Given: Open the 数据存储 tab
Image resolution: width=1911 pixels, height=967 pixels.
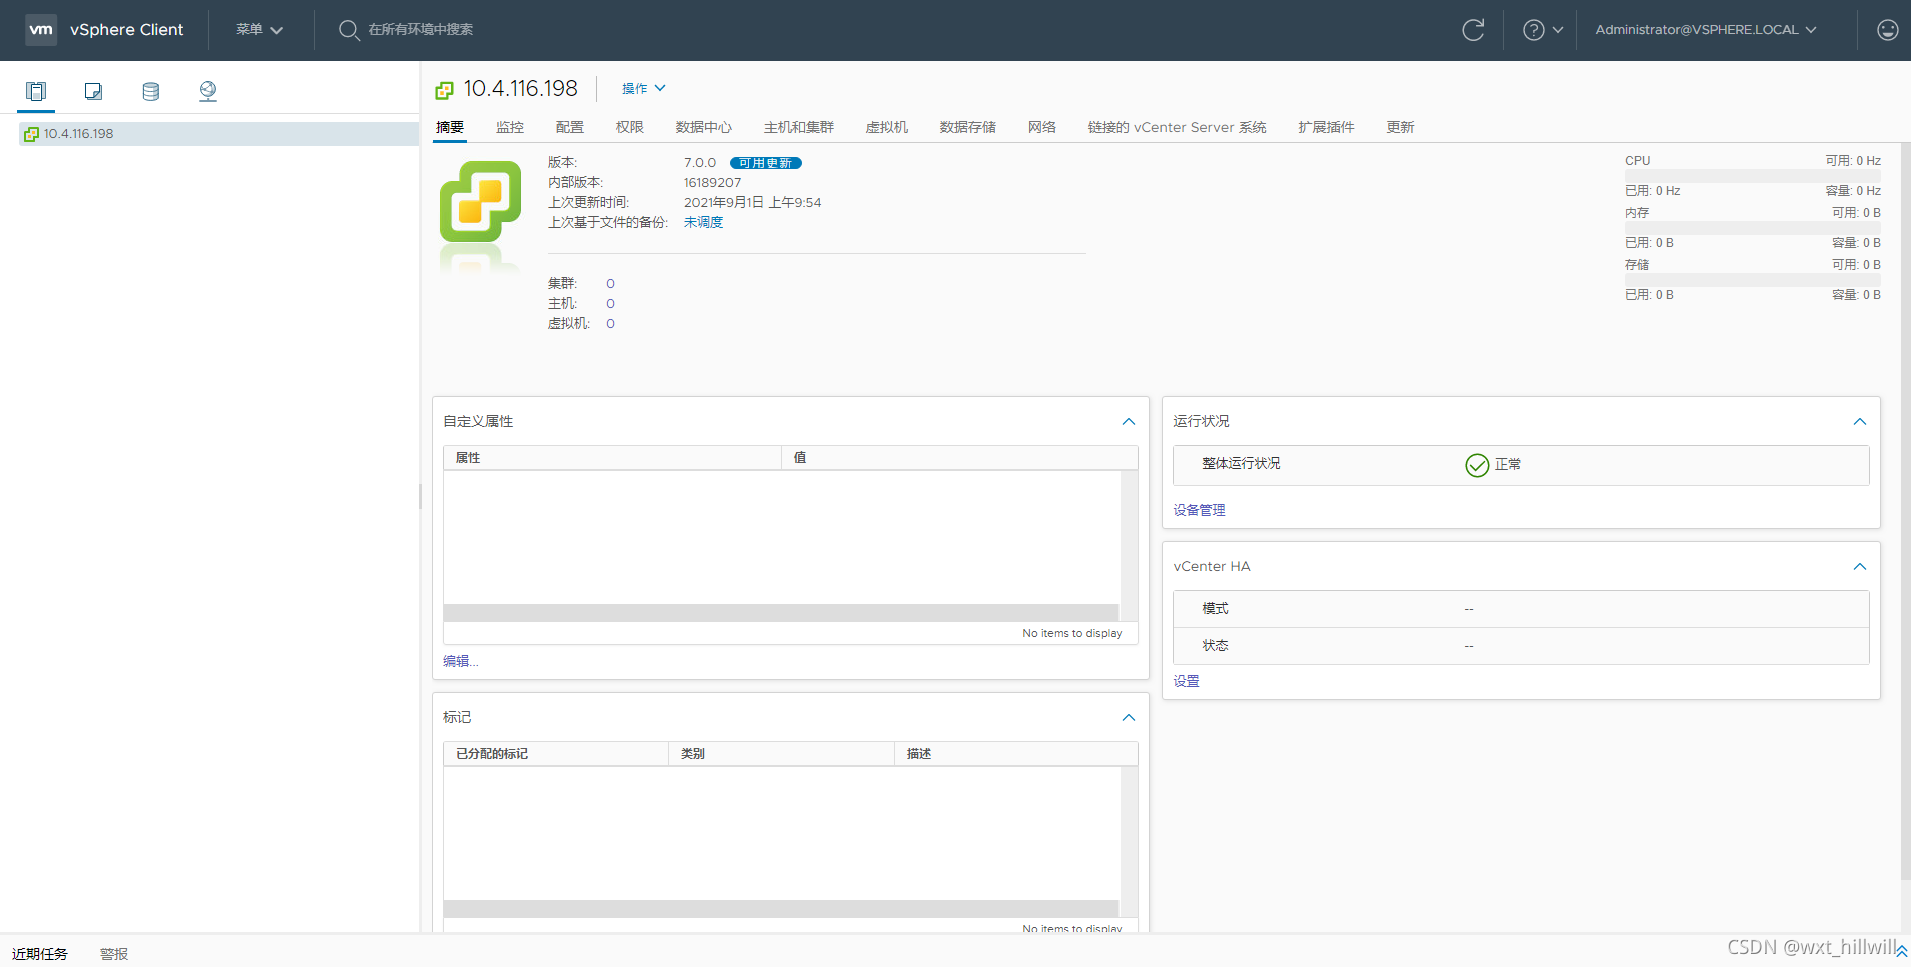Looking at the screenshot, I should (968, 127).
